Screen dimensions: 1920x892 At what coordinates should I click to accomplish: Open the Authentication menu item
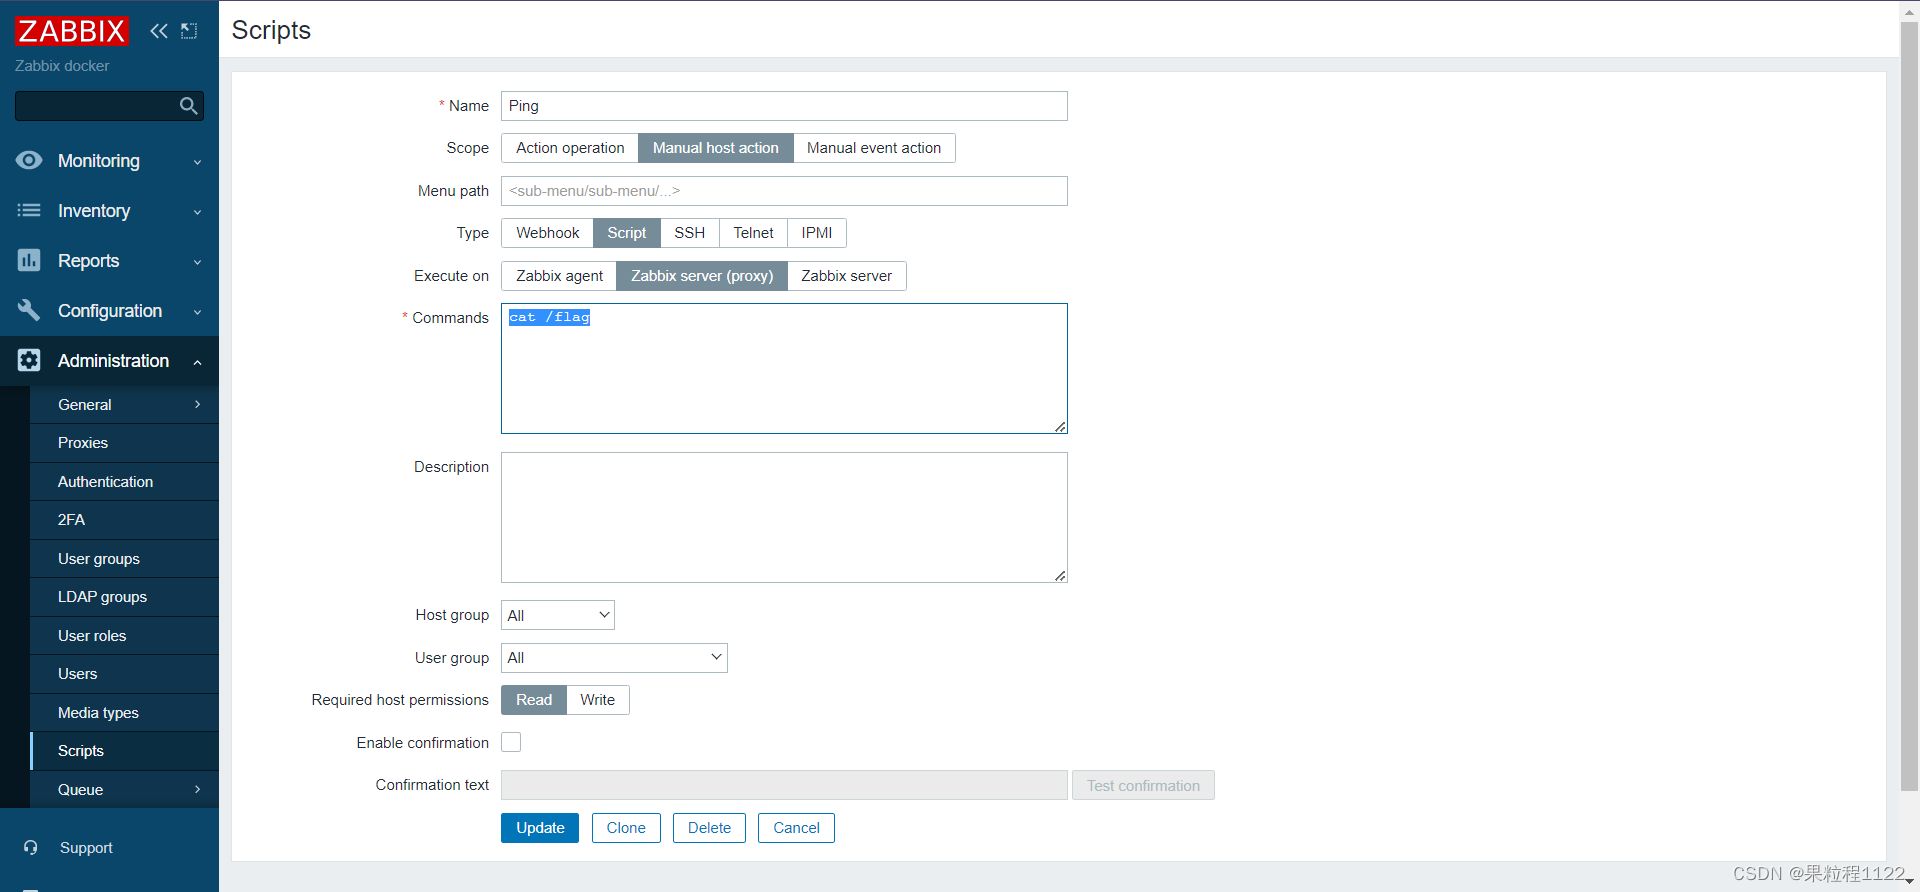point(124,482)
